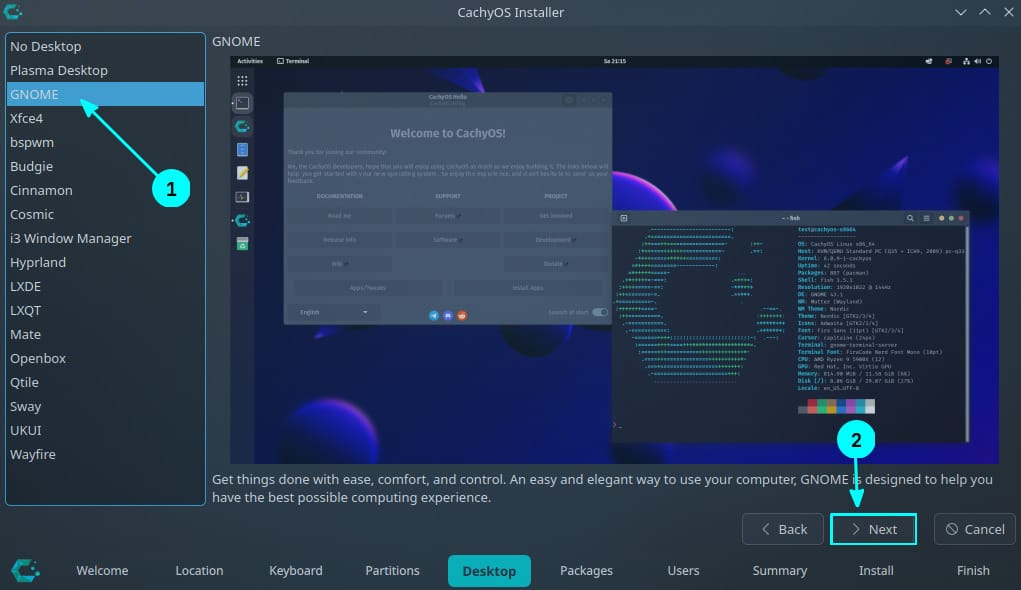Pick Xfce4 desktop environment
Viewport: 1021px width, 590px height.
point(26,118)
